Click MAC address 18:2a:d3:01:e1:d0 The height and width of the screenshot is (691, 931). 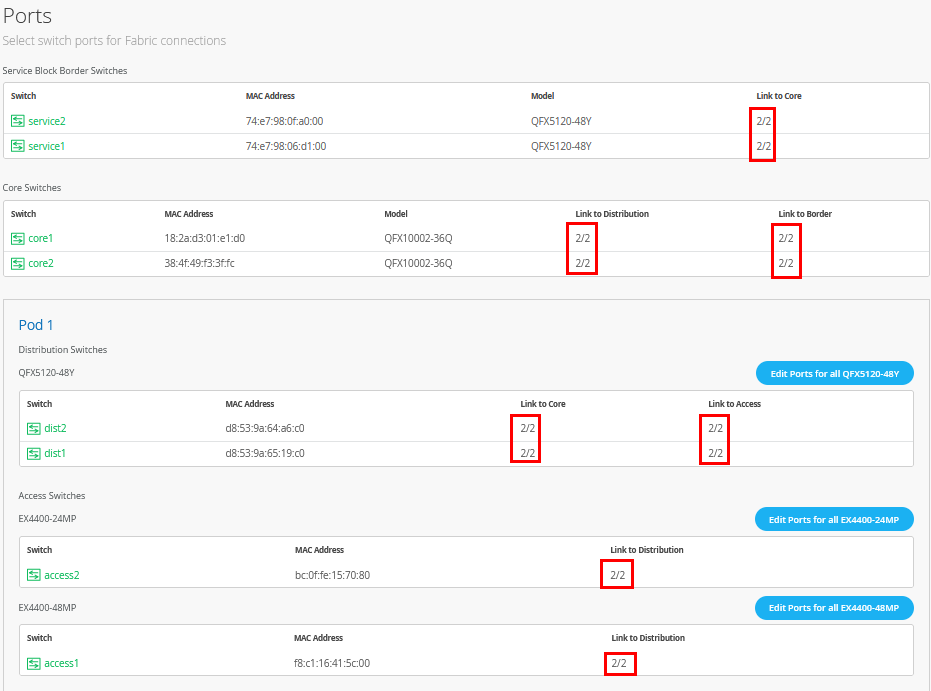pos(204,238)
